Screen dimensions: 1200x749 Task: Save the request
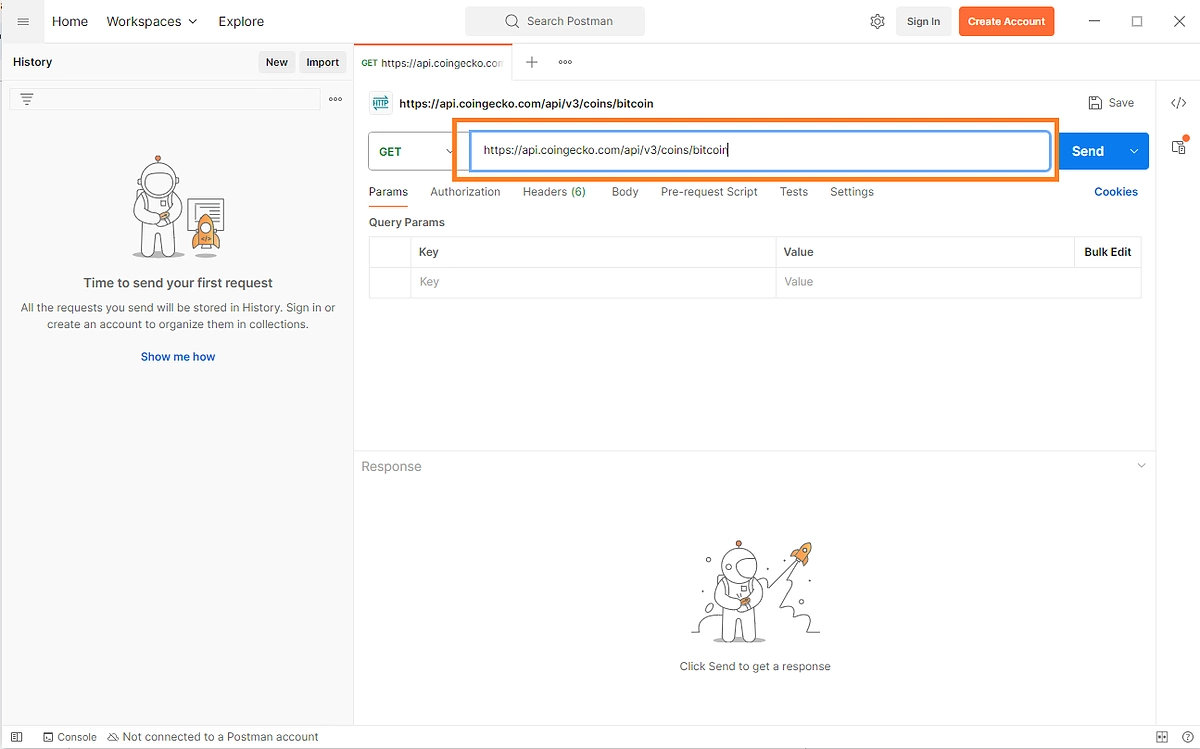point(1111,103)
